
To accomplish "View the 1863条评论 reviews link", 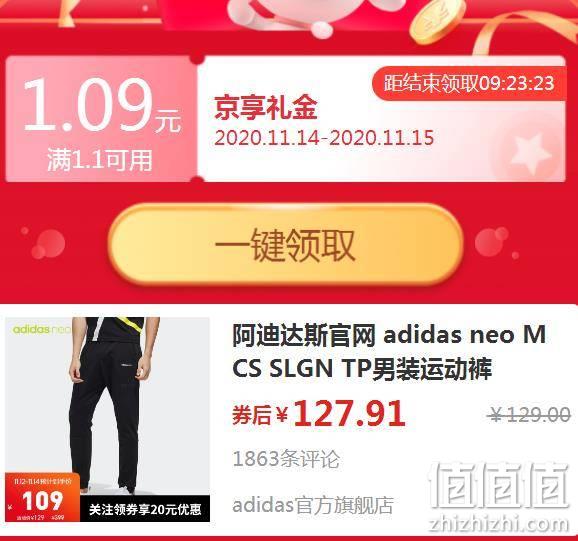I will 286,459.
